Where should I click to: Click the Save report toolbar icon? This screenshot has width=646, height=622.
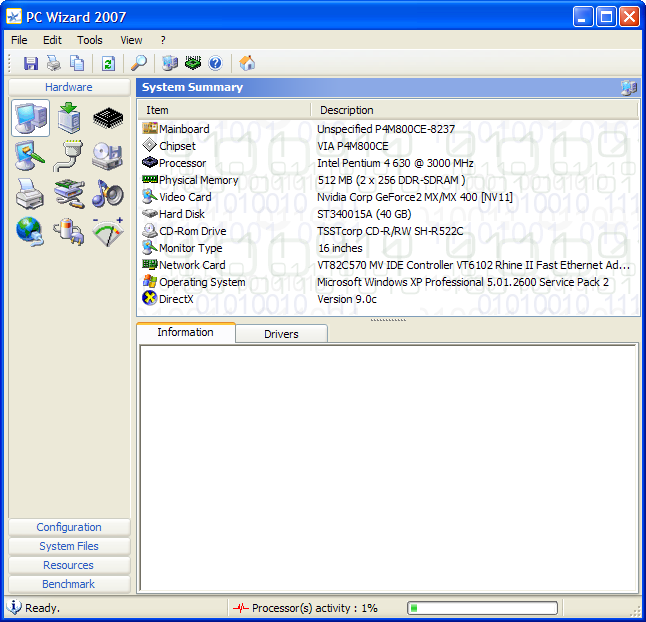pos(31,63)
